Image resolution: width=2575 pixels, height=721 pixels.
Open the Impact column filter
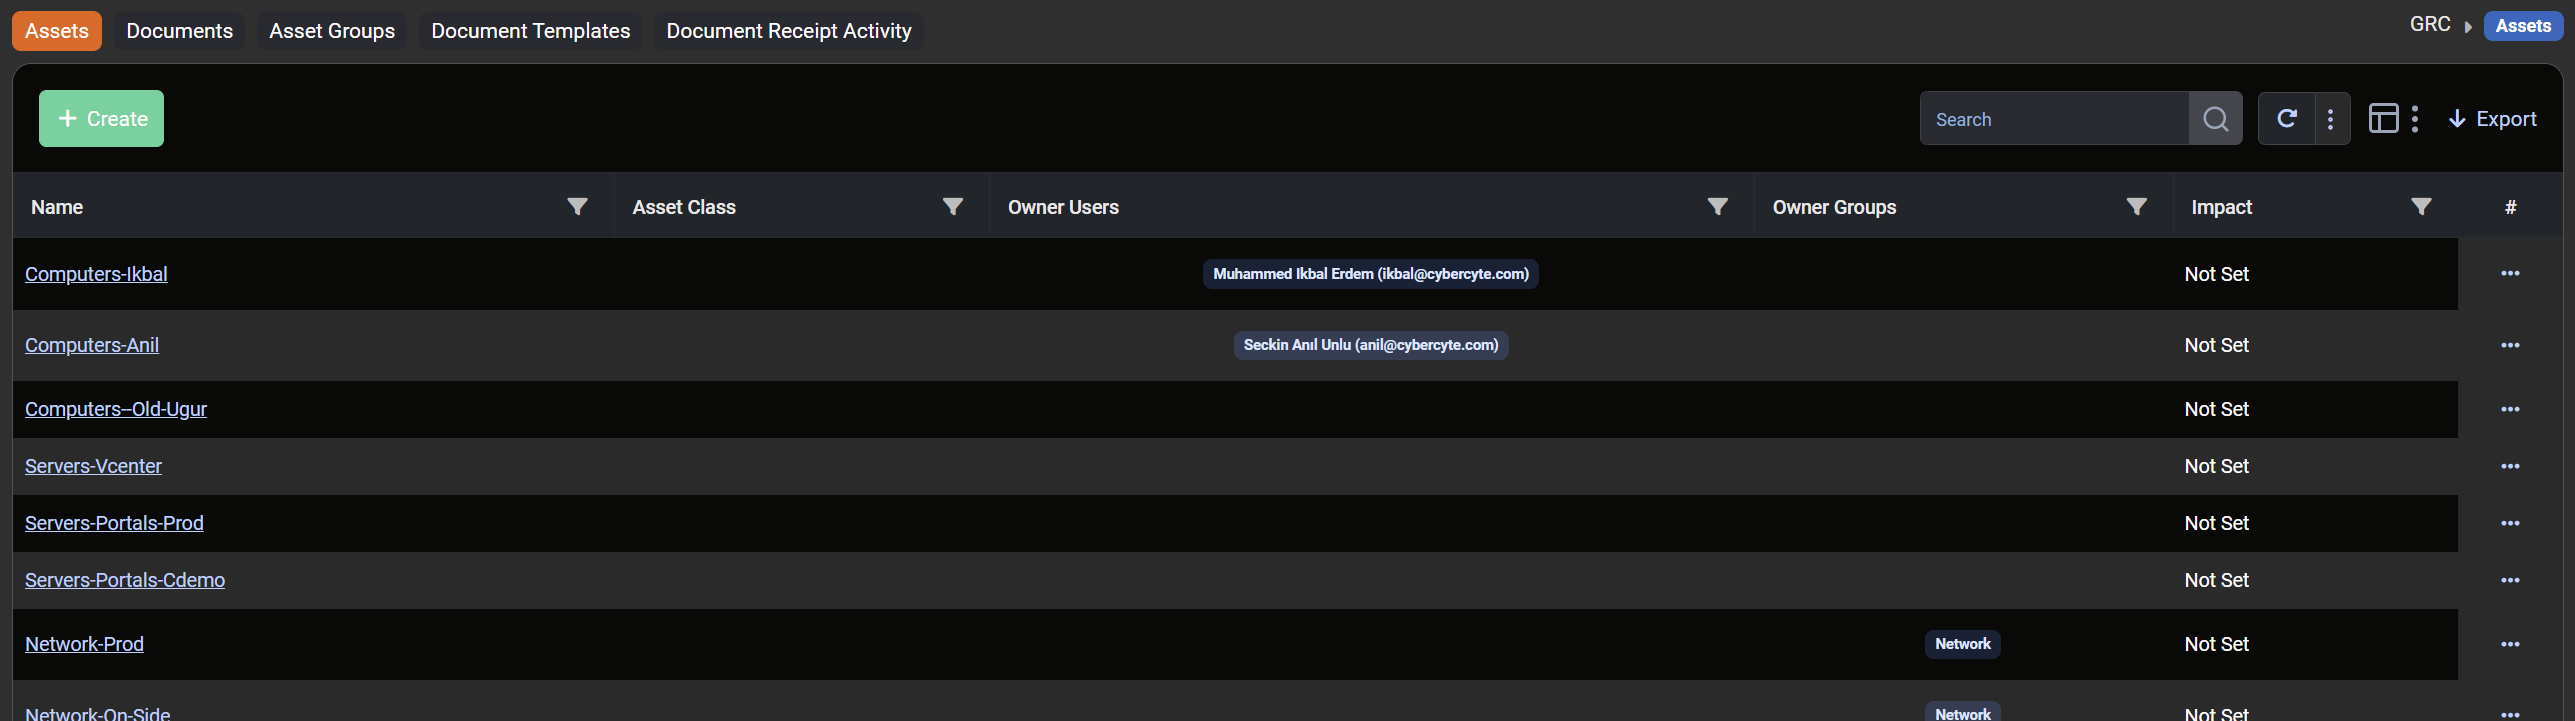pos(2421,207)
